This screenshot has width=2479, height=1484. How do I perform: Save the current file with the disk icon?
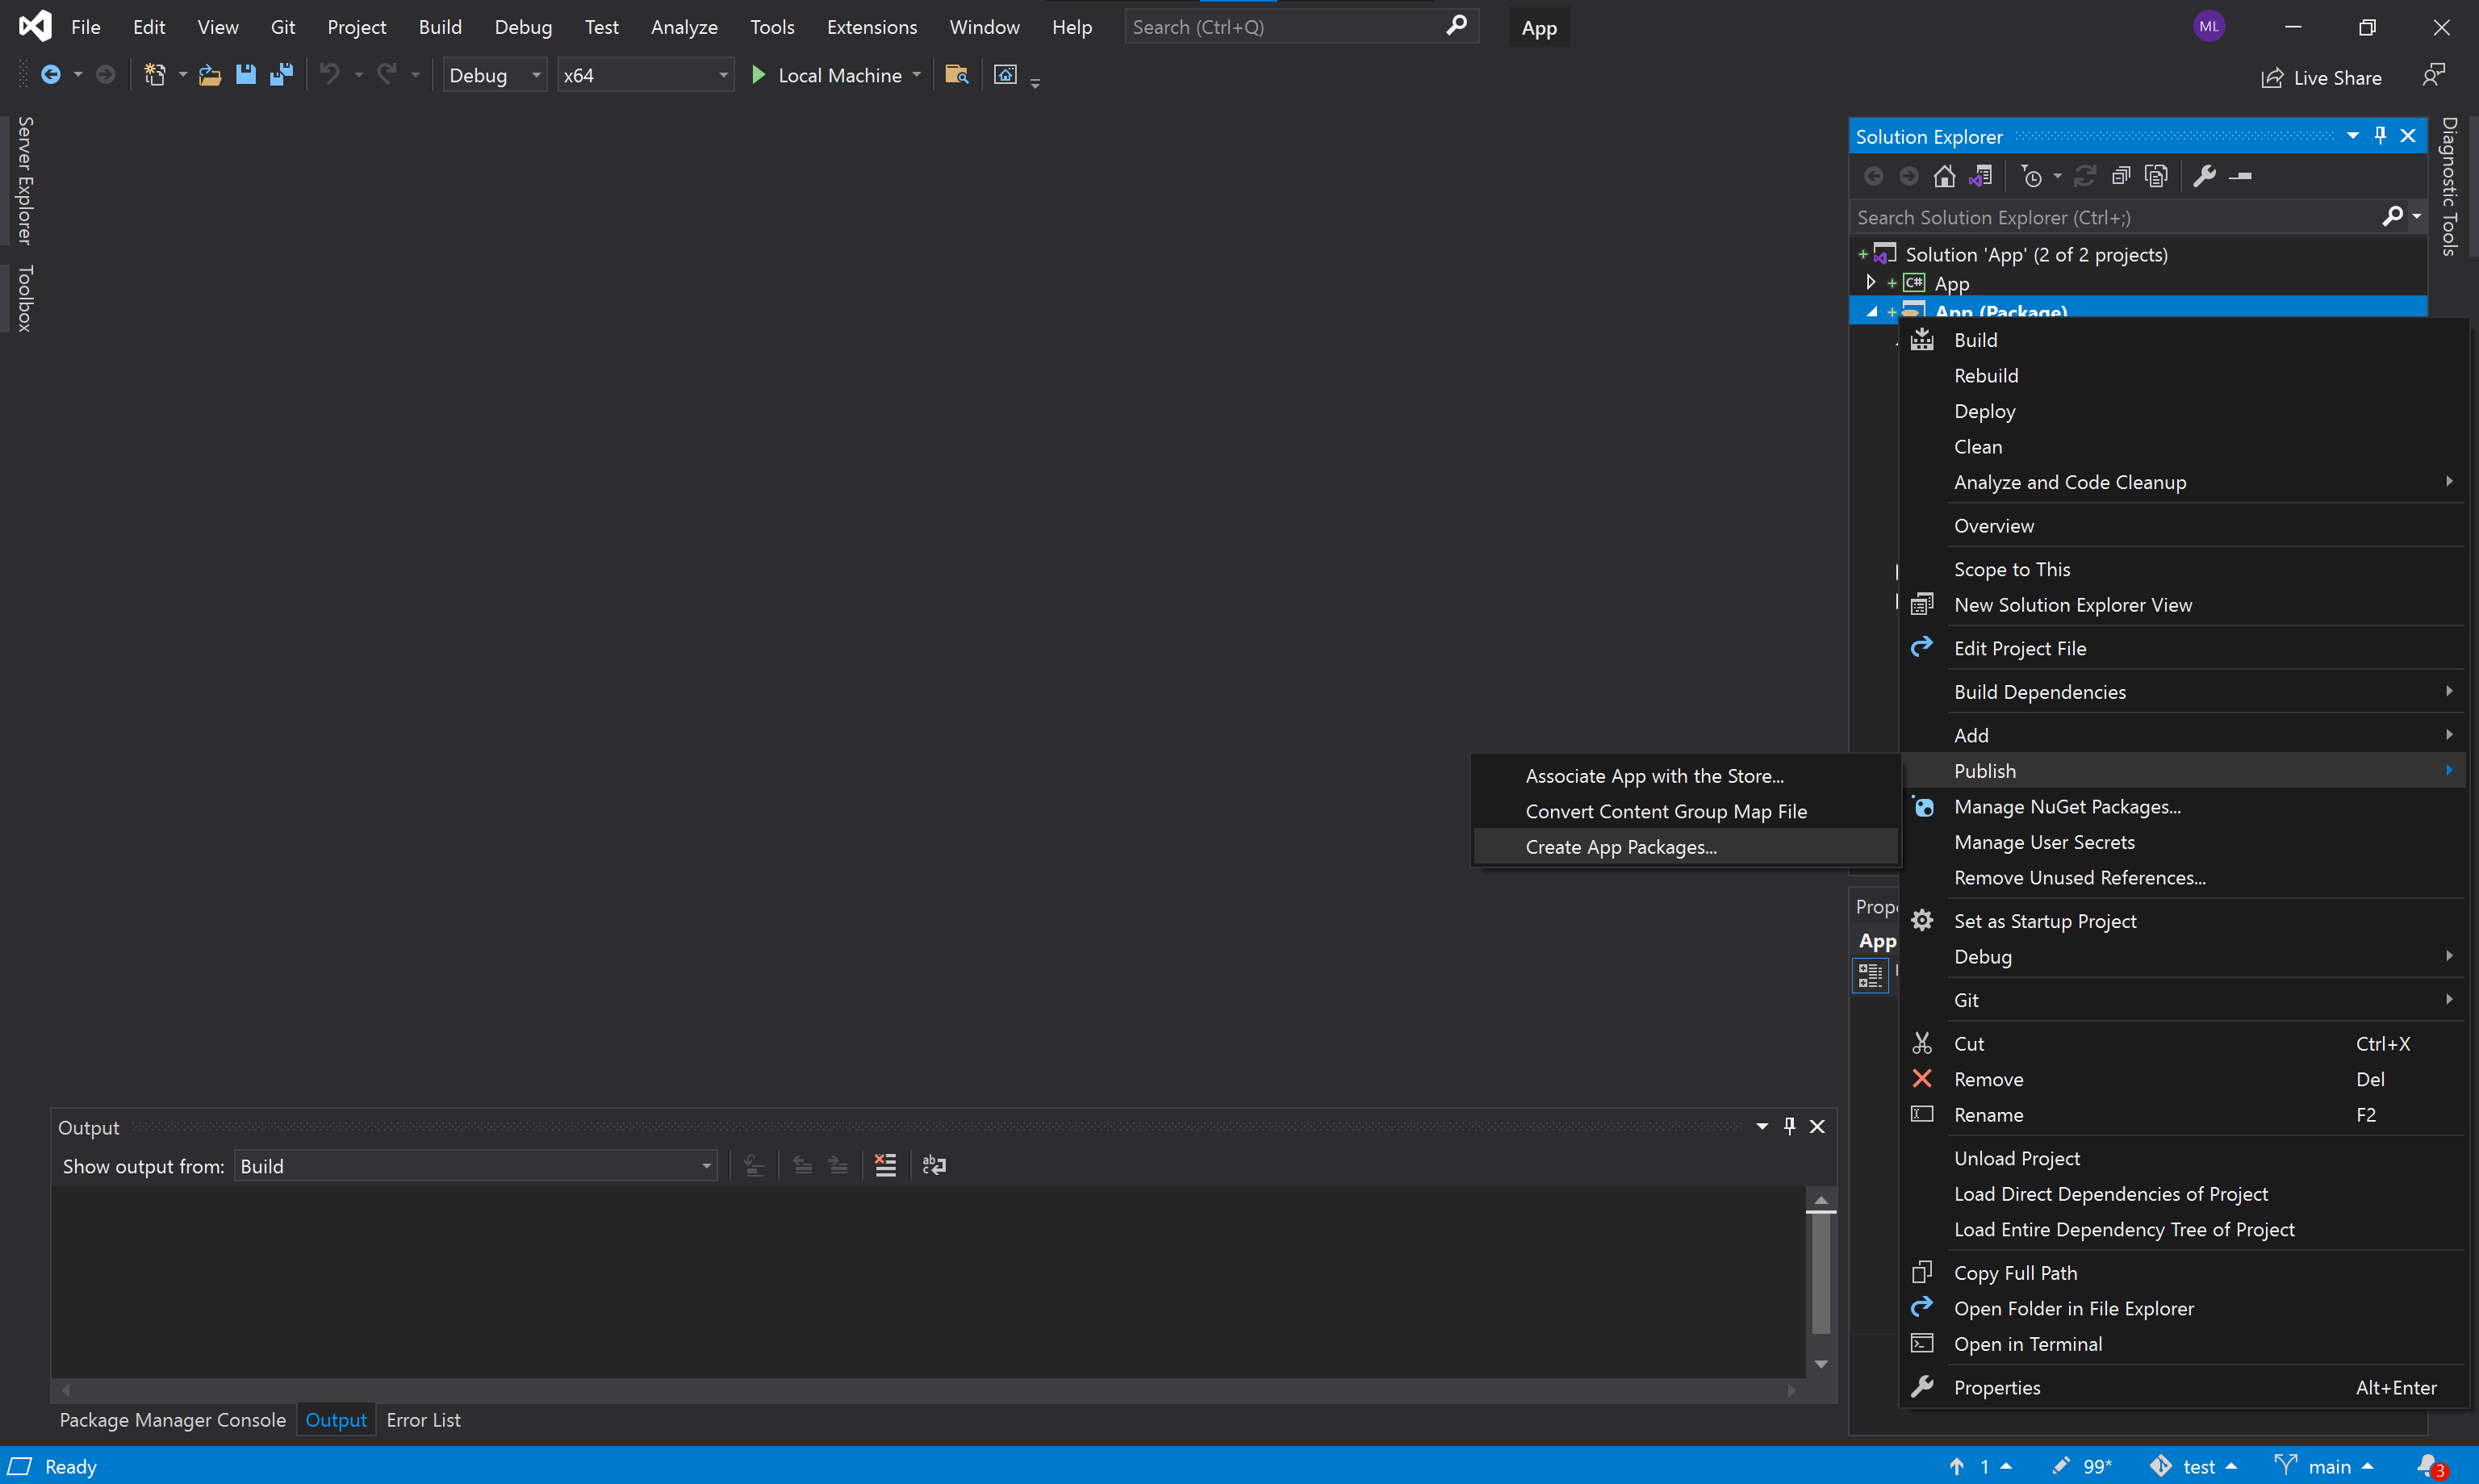coord(245,75)
